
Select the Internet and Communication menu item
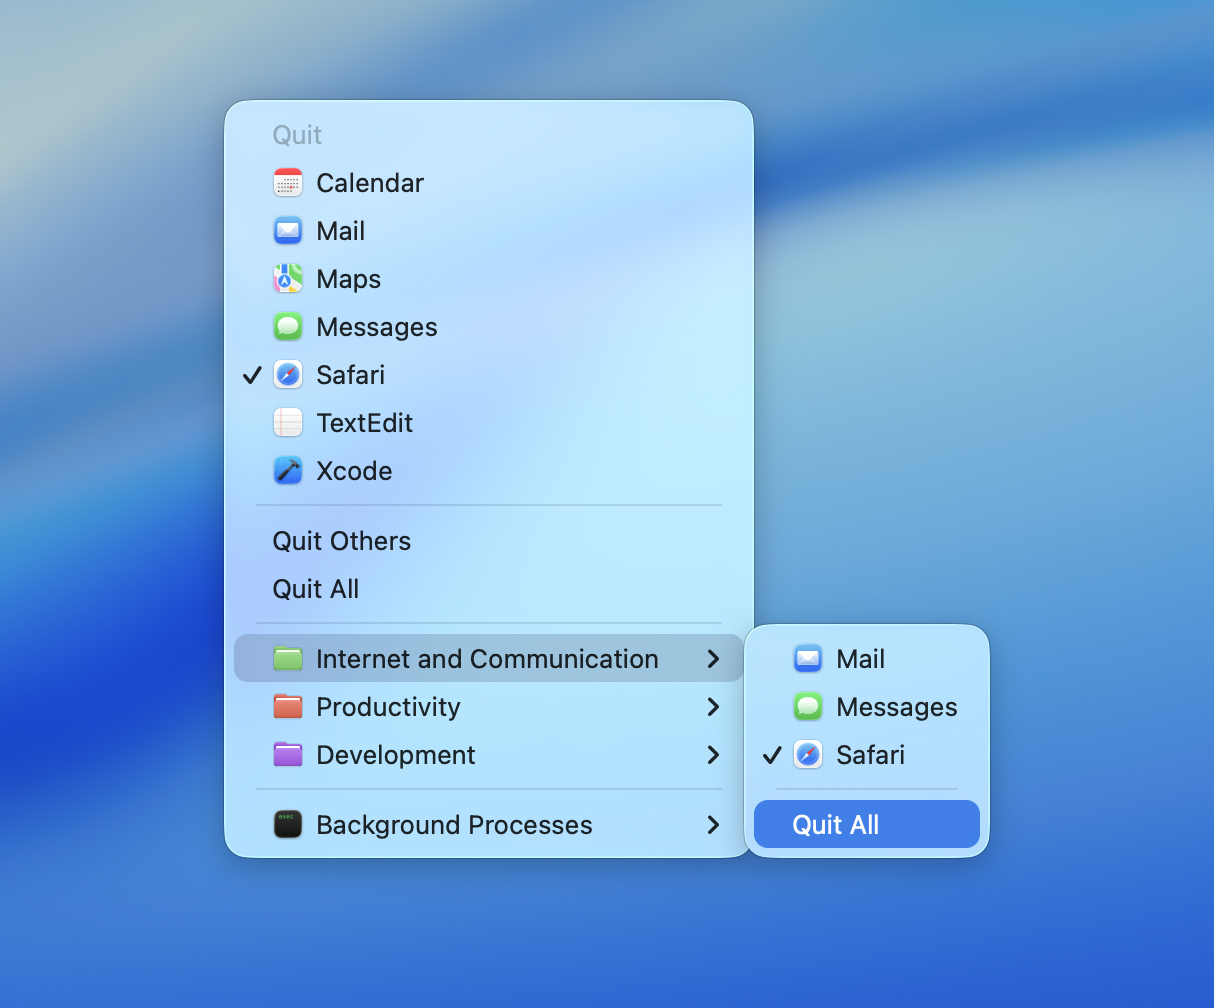(x=487, y=659)
